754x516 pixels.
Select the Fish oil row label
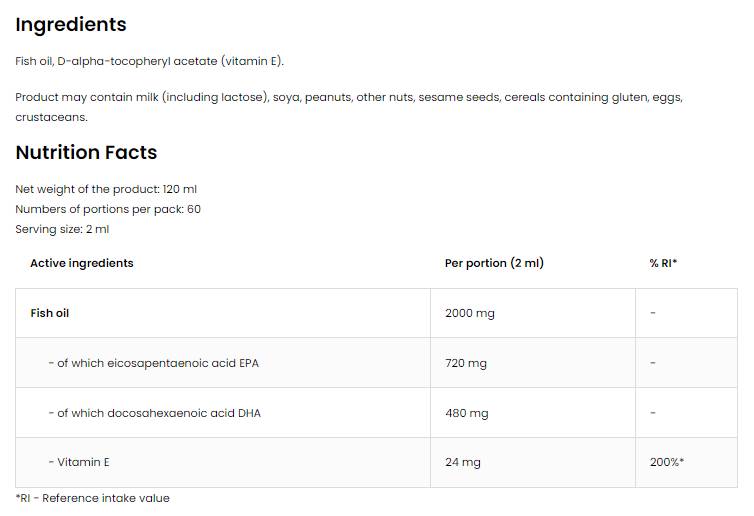[x=50, y=313]
